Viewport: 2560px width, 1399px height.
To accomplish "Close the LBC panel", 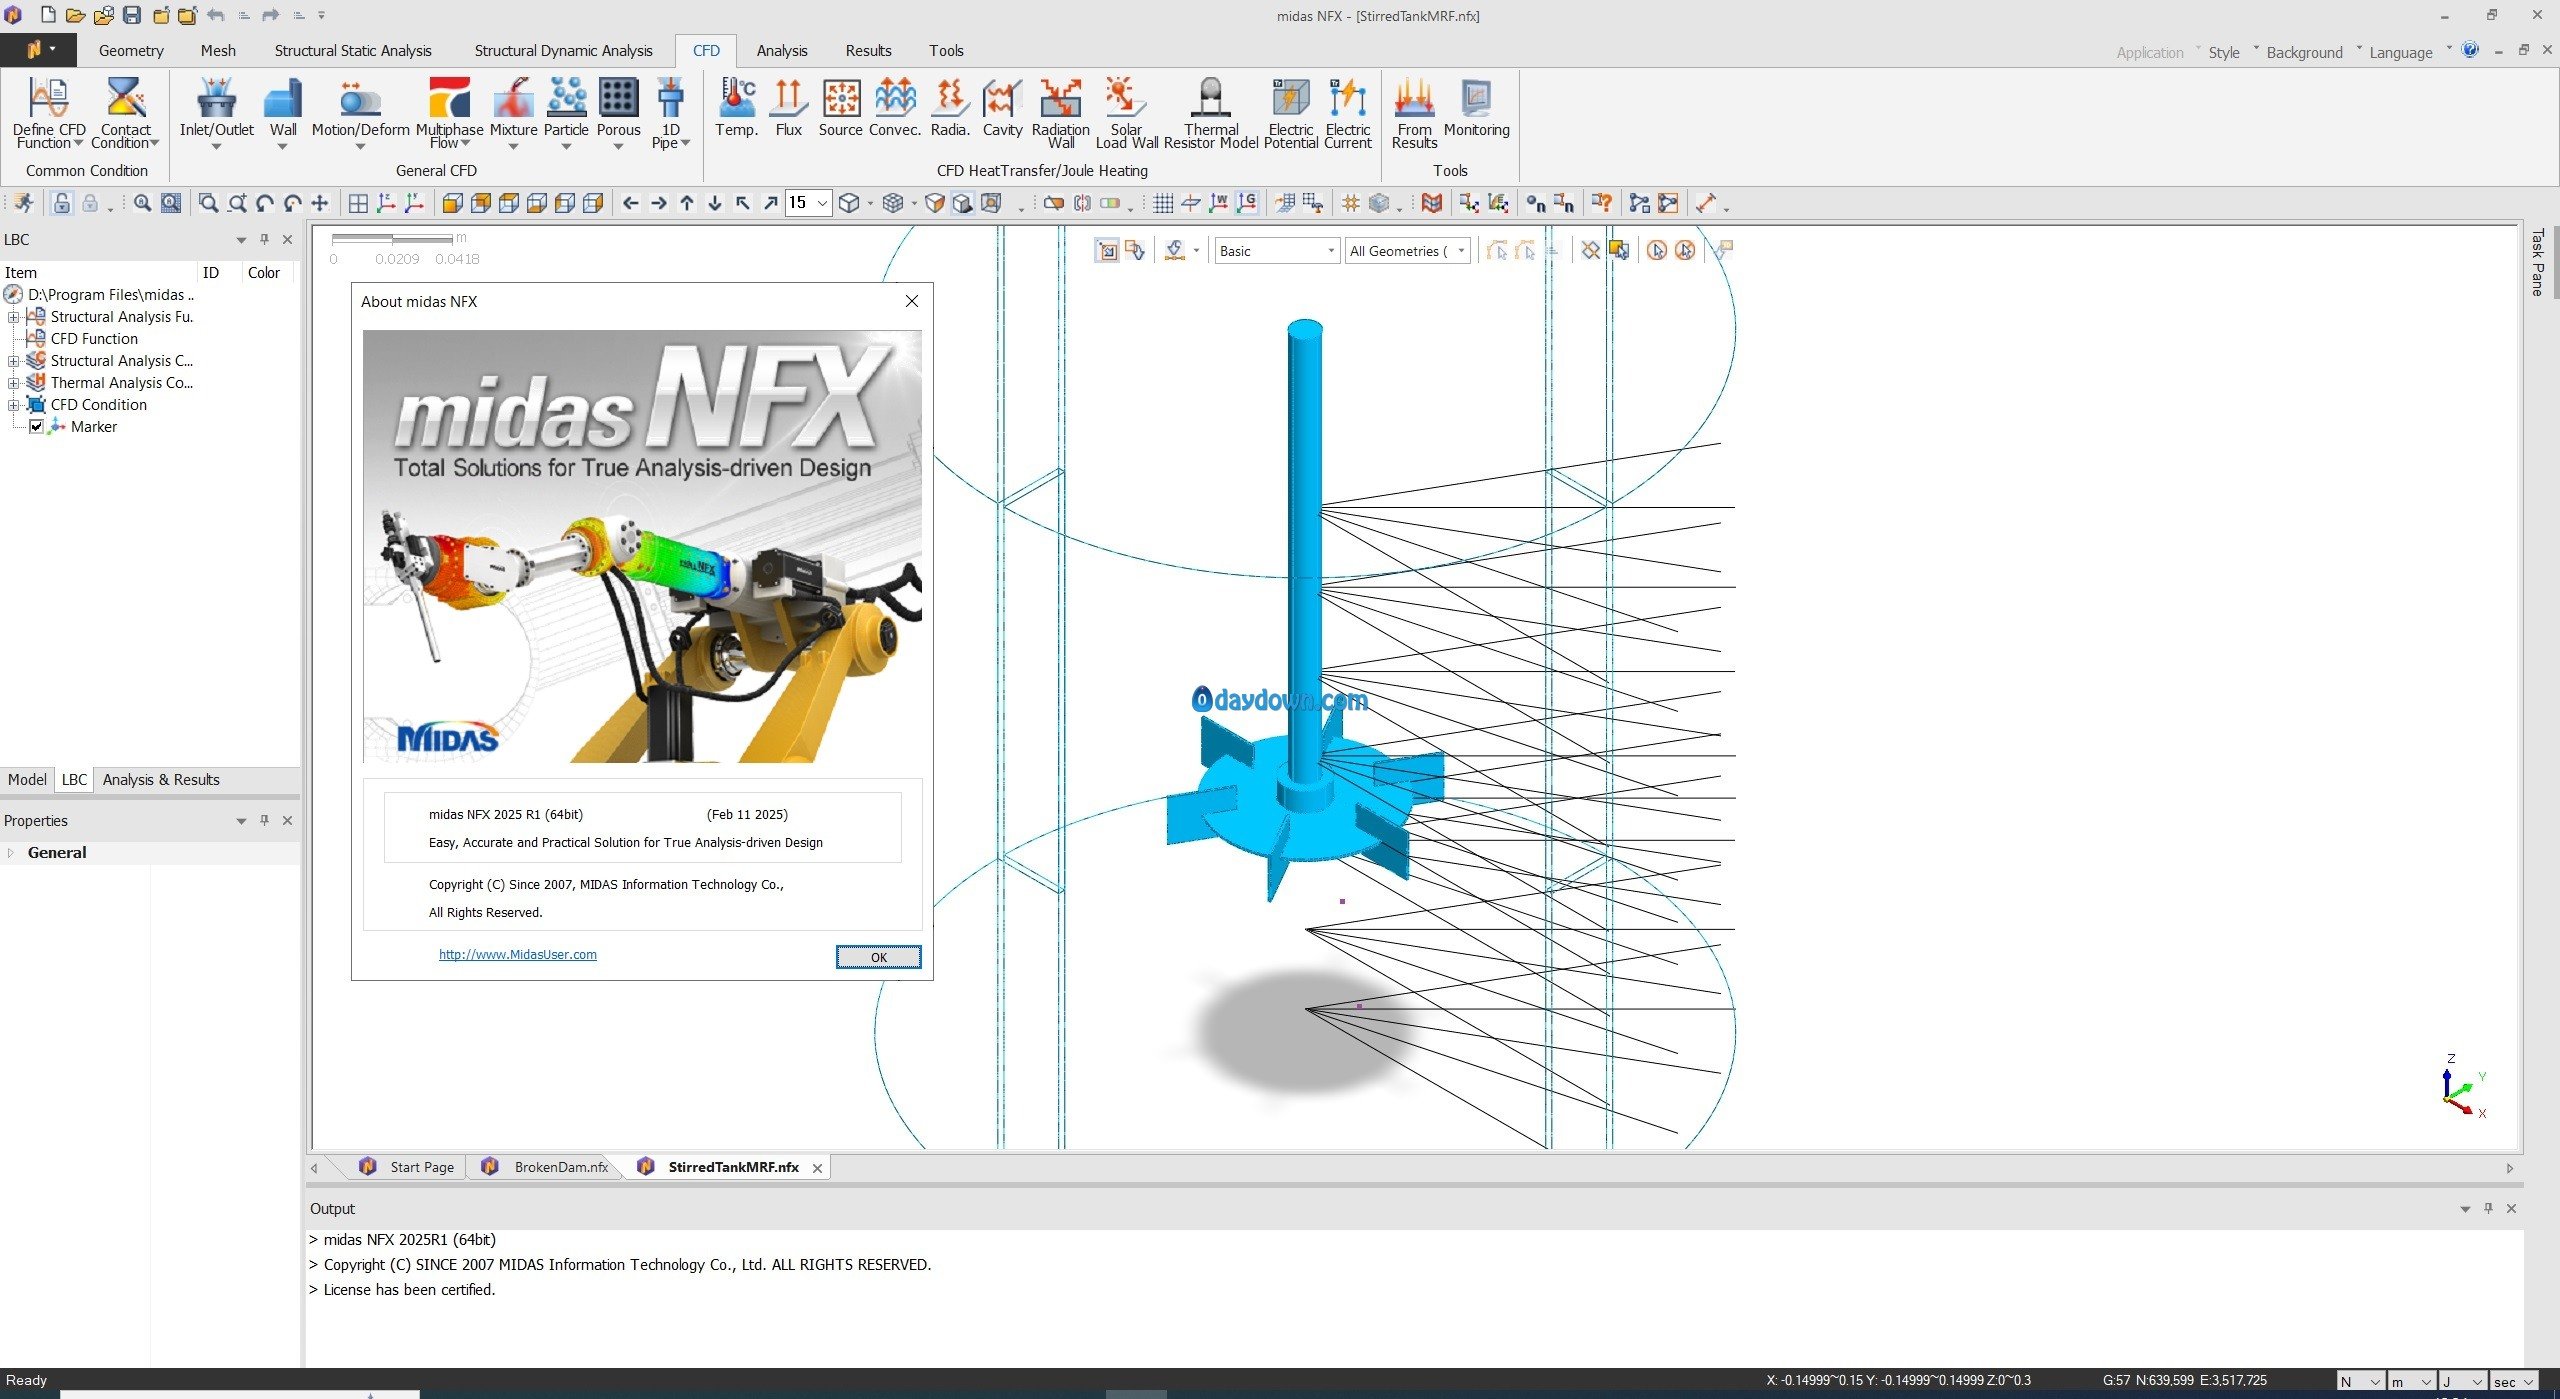I will tap(287, 240).
